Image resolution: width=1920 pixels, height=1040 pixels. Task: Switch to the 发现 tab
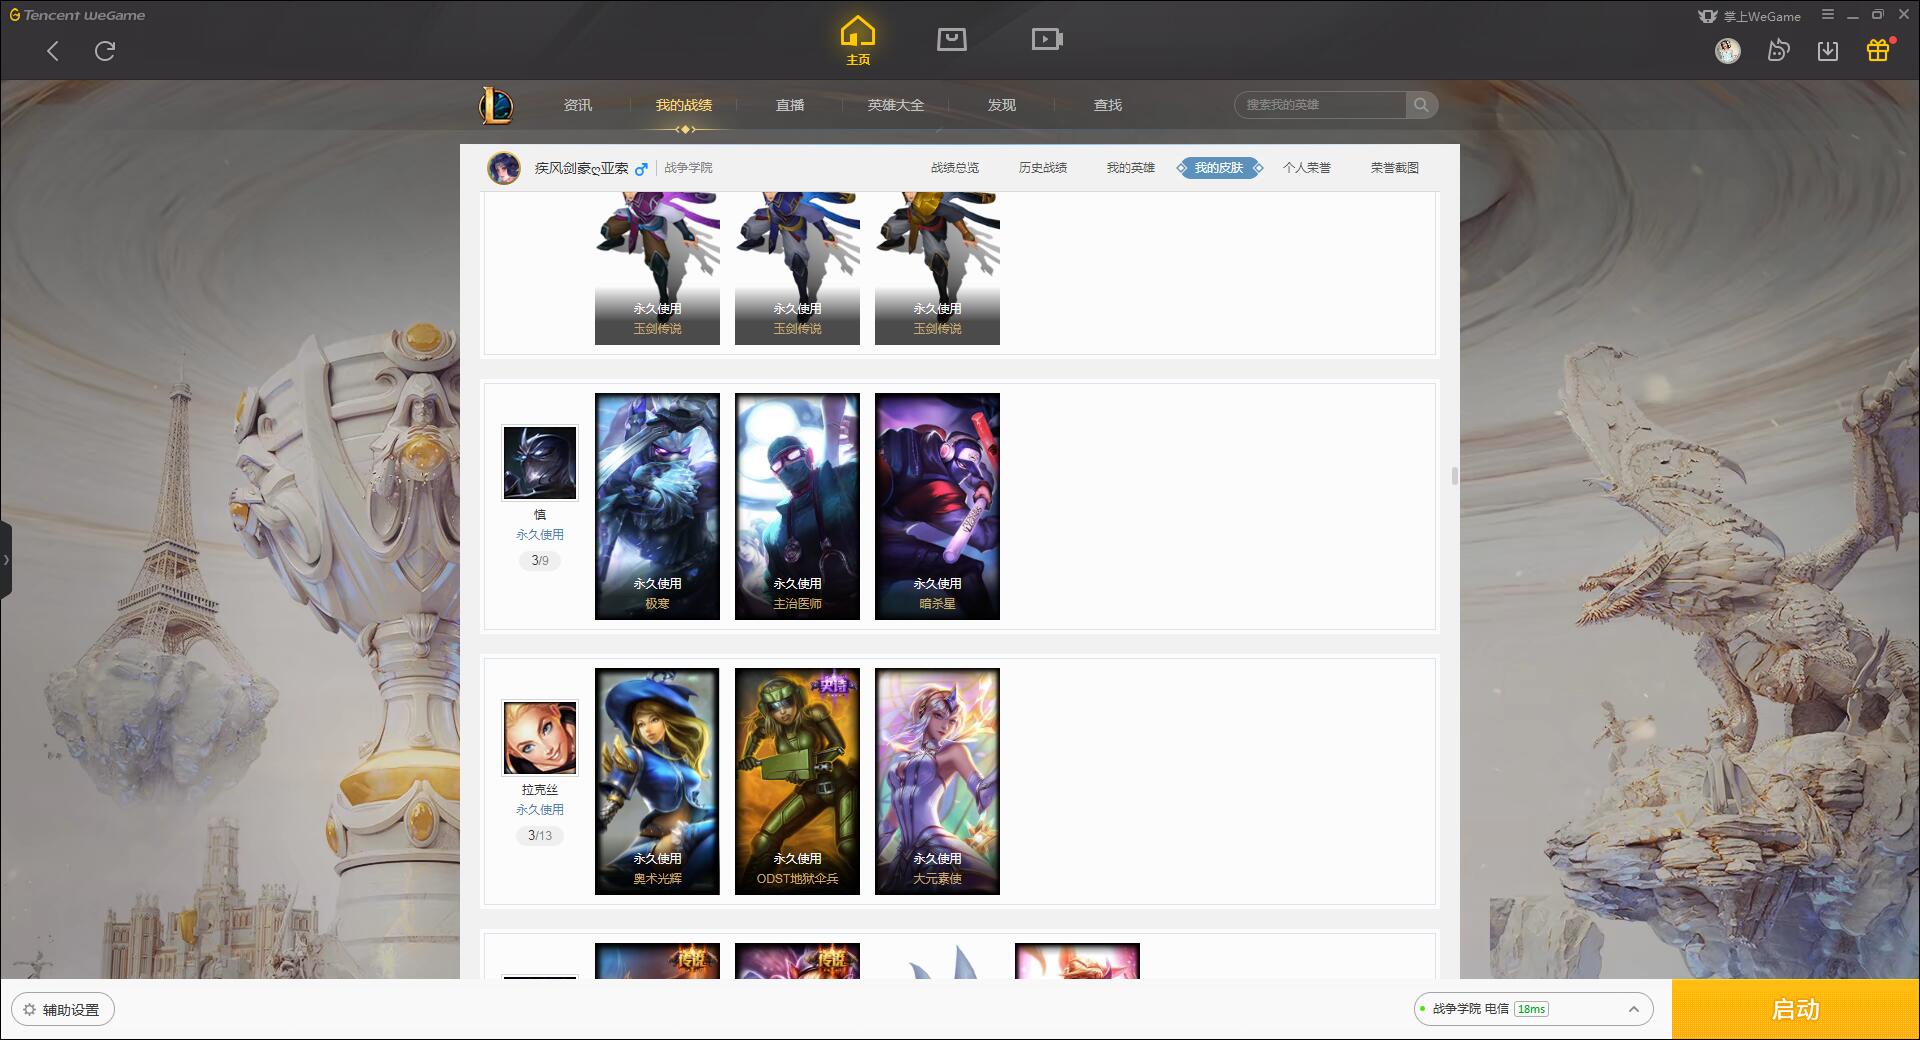tap(1002, 105)
